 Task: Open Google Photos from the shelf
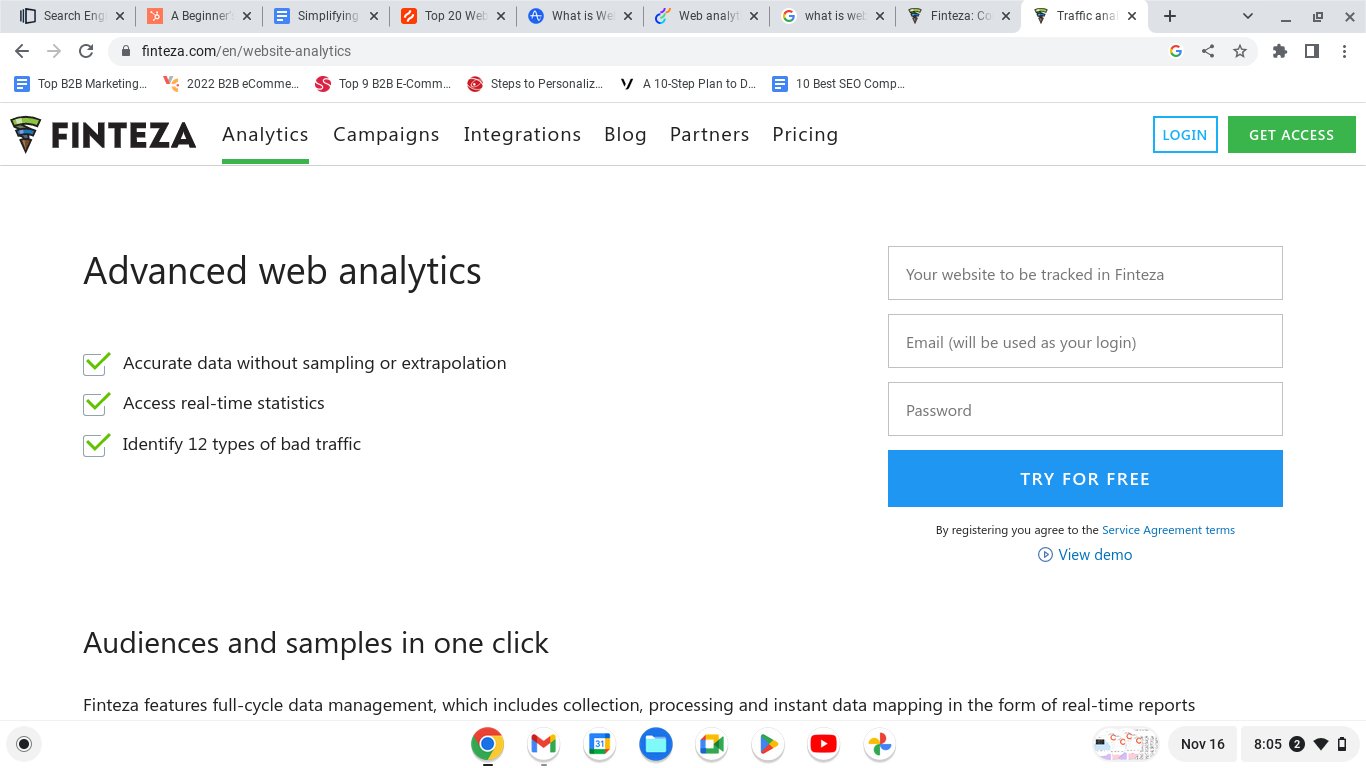tap(879, 744)
